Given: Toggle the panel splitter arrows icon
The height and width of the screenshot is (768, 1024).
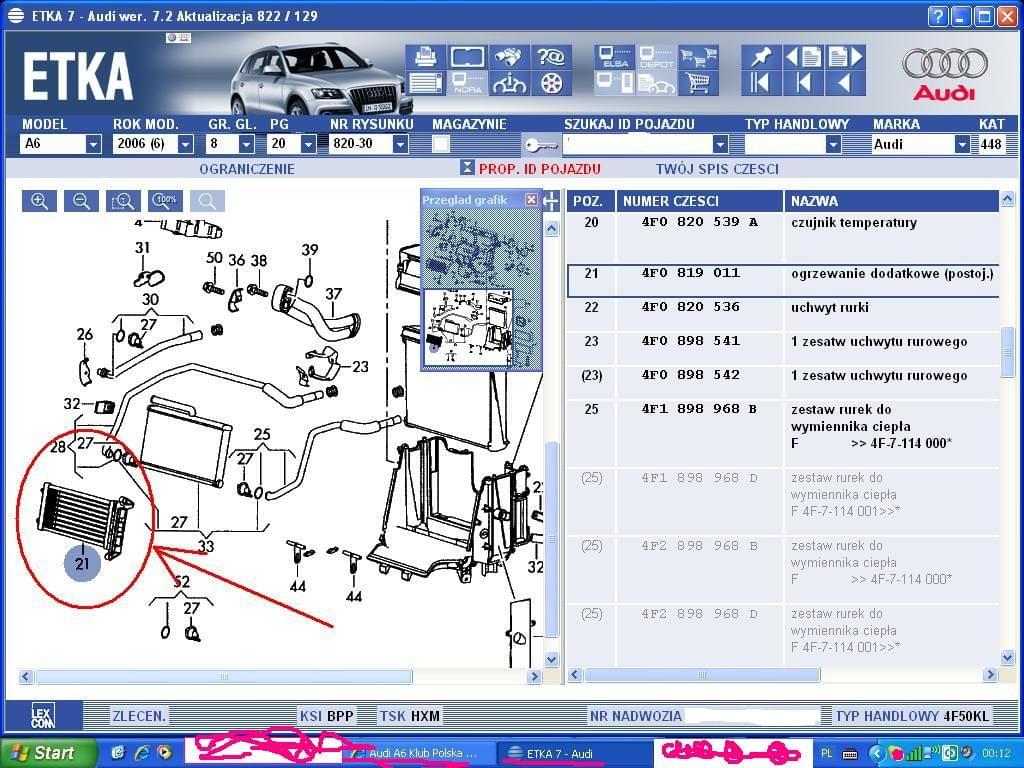Looking at the screenshot, I should [x=551, y=201].
